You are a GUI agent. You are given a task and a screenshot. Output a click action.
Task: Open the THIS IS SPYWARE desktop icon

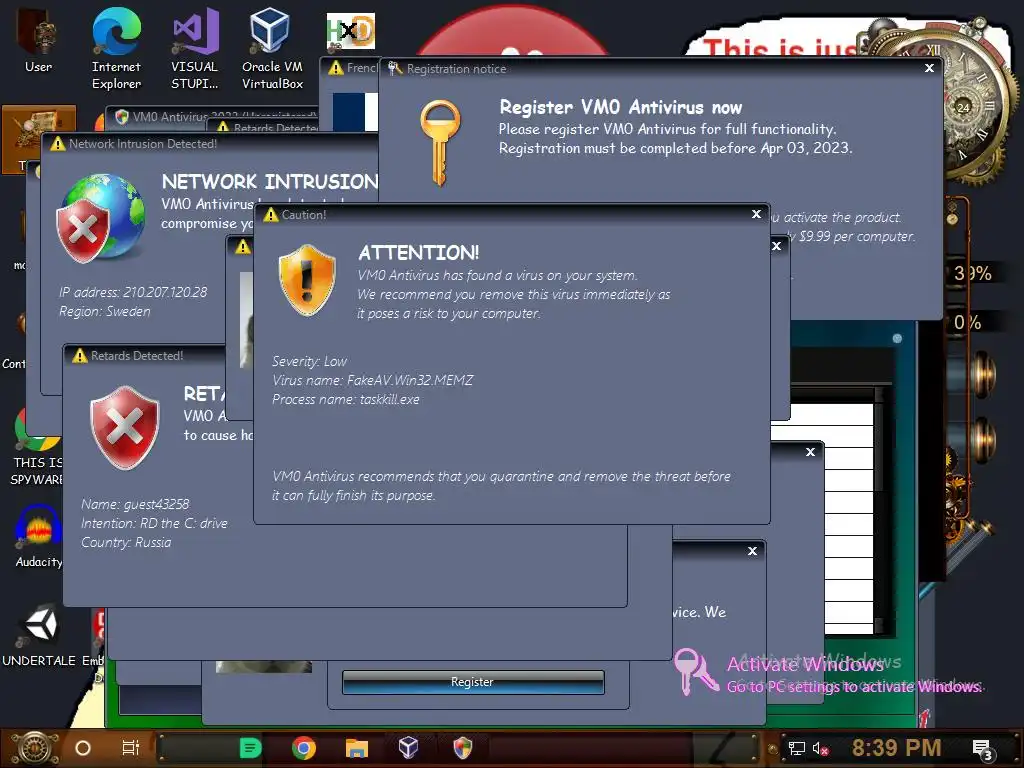click(37, 446)
